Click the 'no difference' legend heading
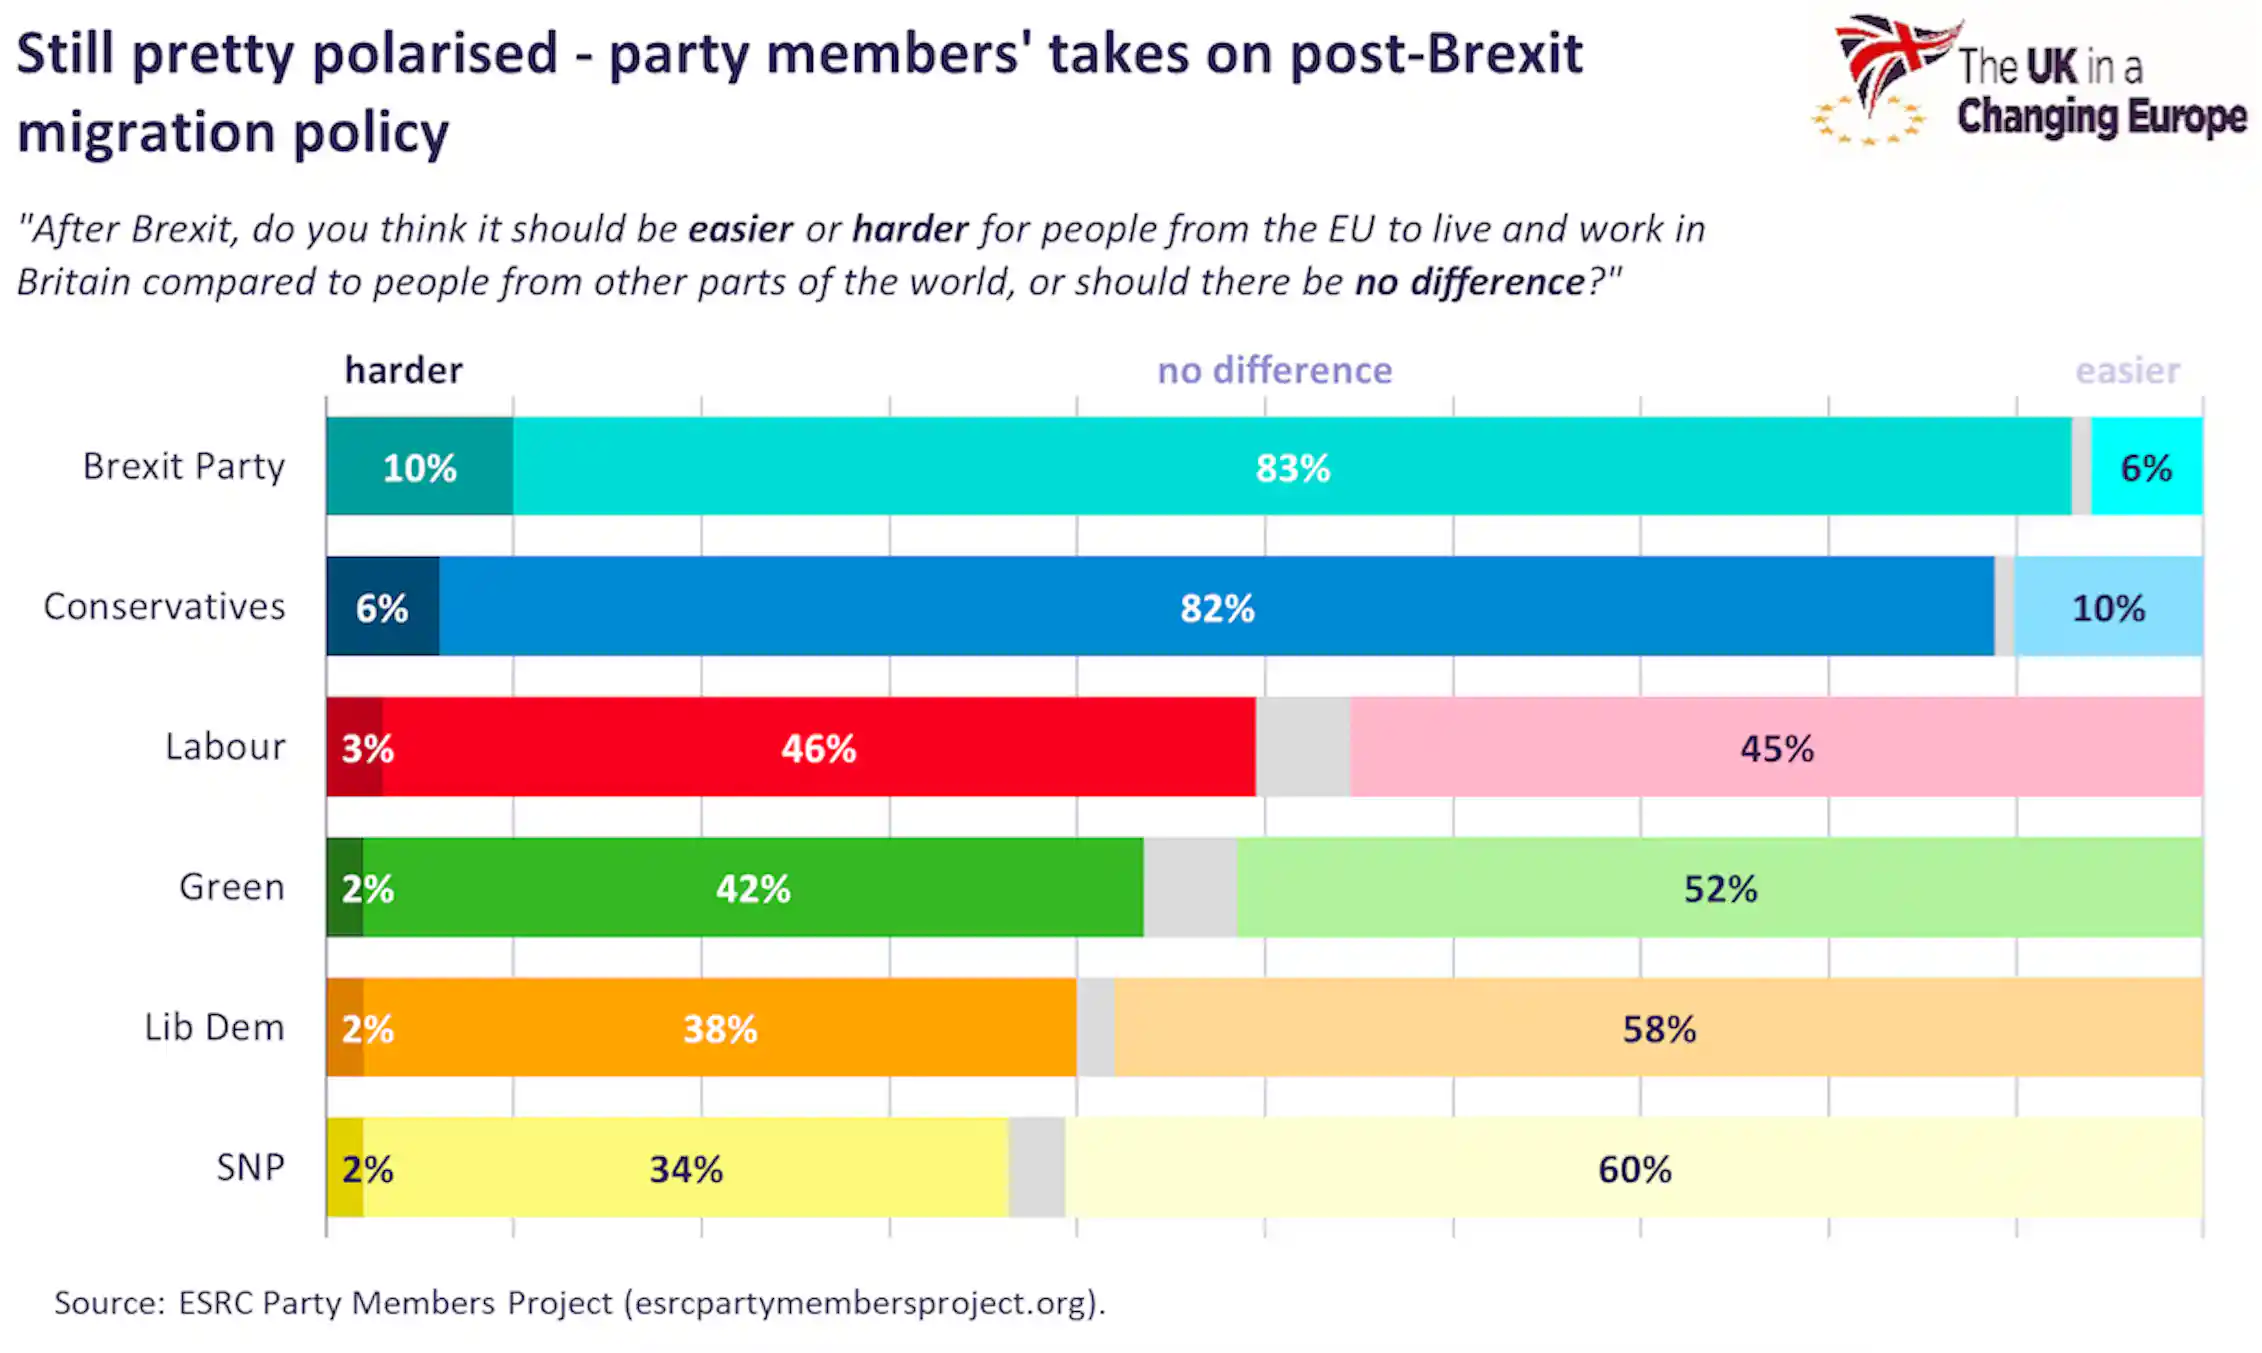The height and width of the screenshot is (1353, 2262). (x=1274, y=370)
